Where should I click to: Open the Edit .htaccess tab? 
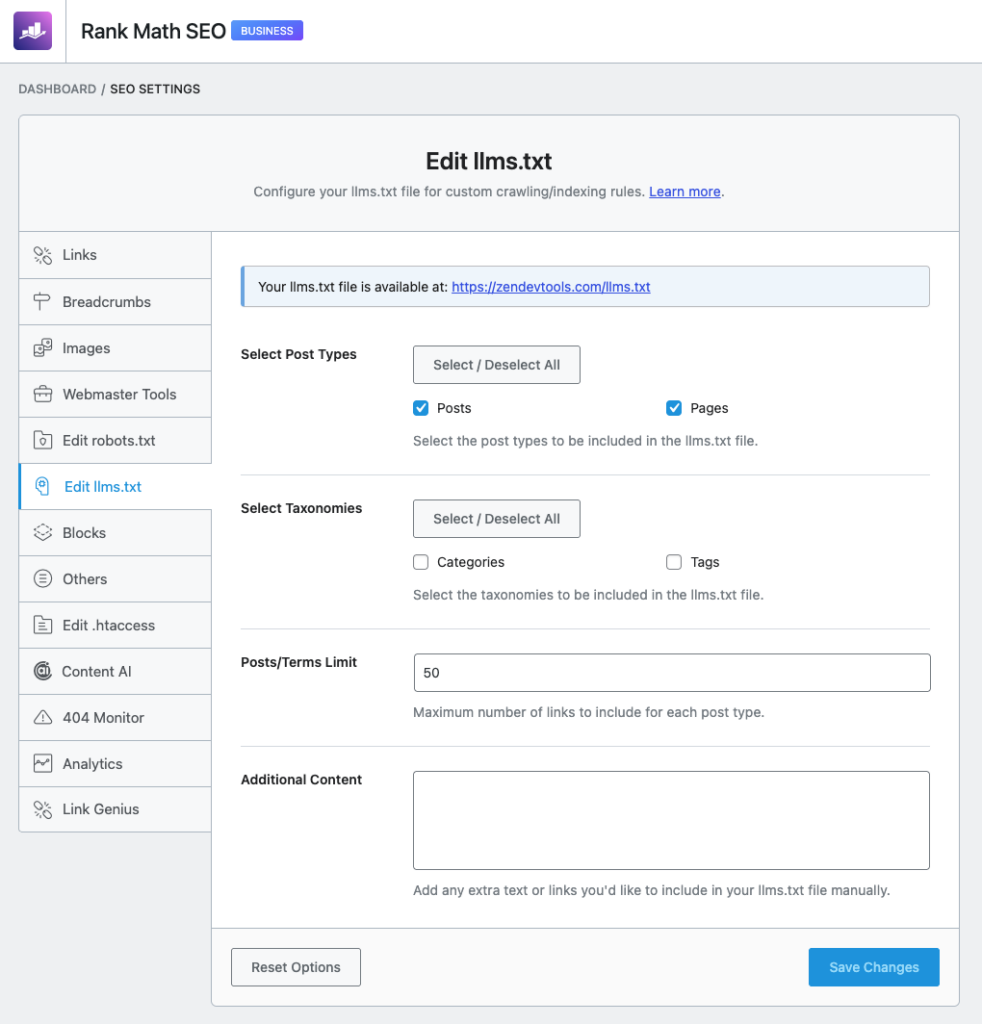tap(115, 626)
